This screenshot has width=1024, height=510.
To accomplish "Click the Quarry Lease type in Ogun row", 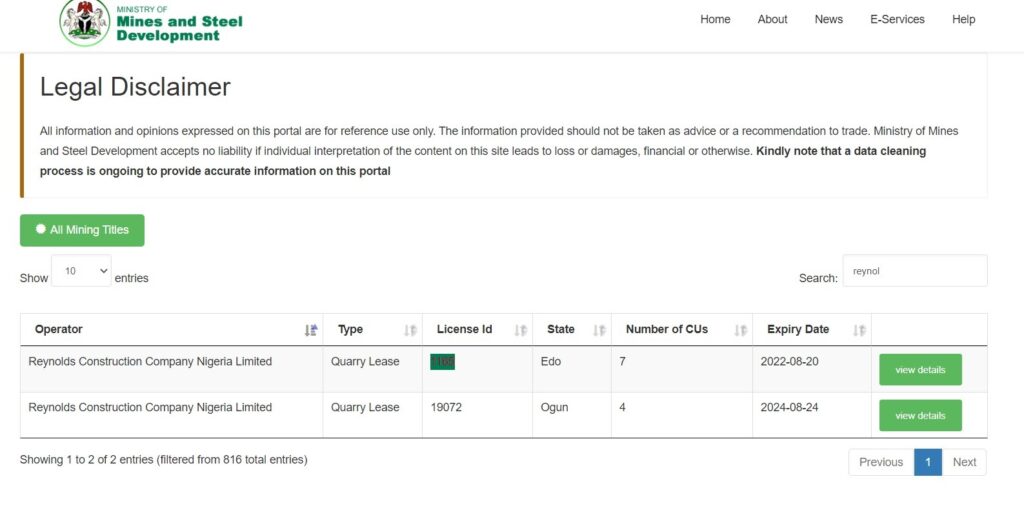I will click(x=365, y=407).
